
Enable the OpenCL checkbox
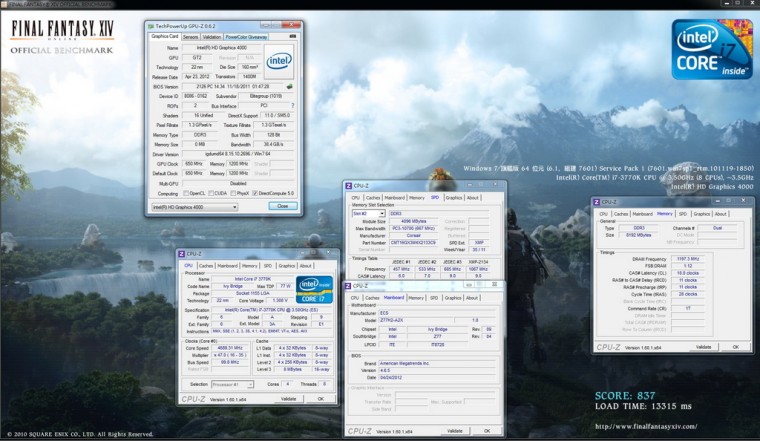click(x=186, y=192)
